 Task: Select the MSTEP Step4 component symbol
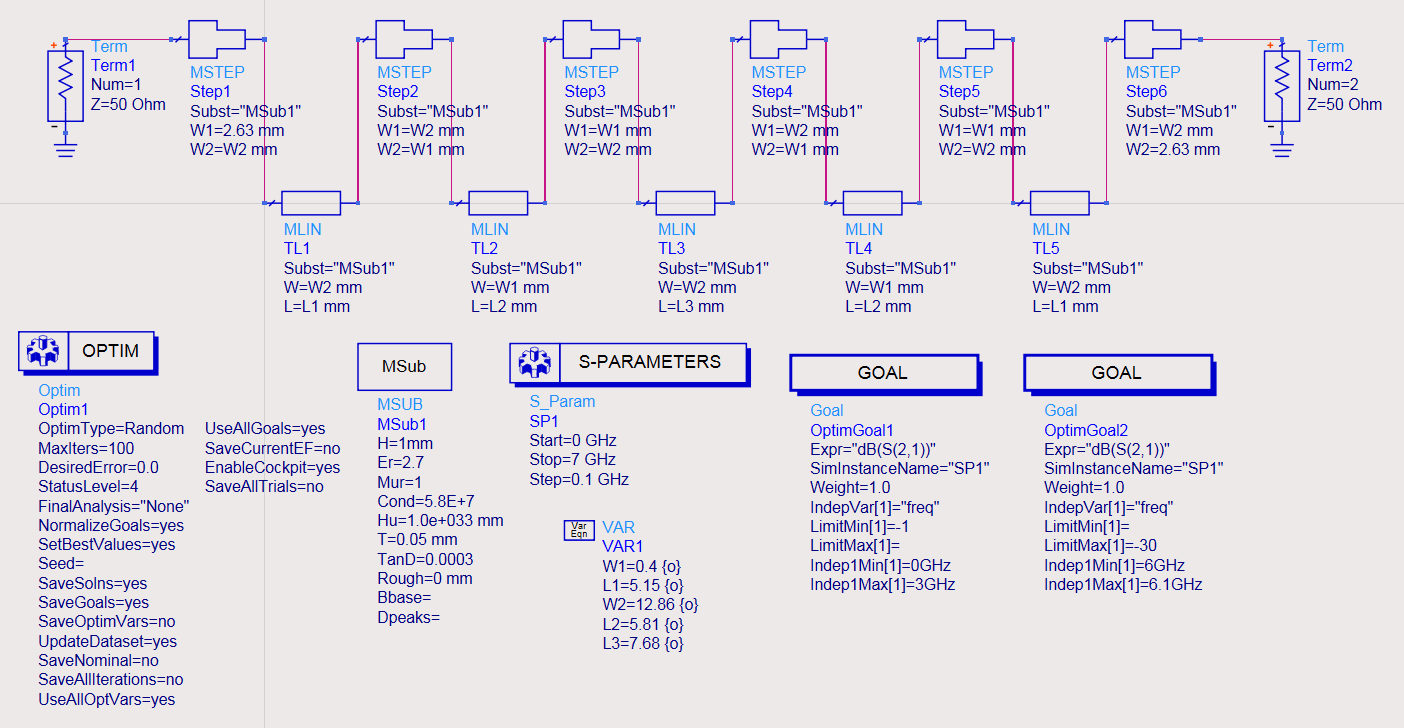point(779,39)
